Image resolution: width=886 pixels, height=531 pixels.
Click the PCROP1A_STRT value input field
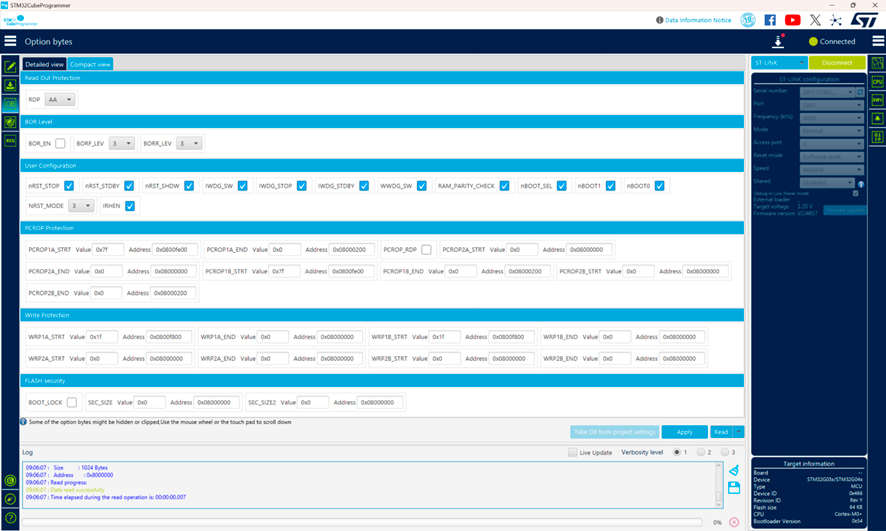click(x=108, y=249)
